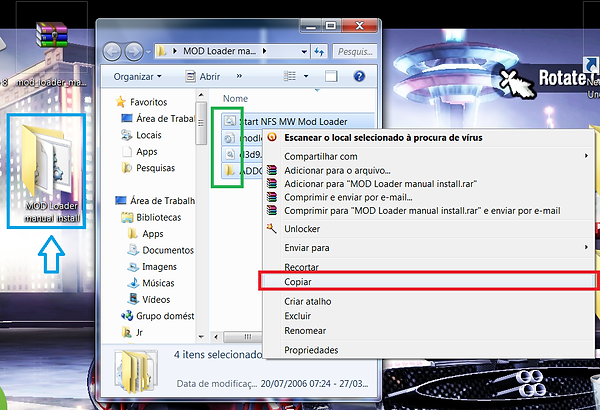The image size is (600, 410).
Task: Click the Abrir toolbar button
Action: coord(203,77)
